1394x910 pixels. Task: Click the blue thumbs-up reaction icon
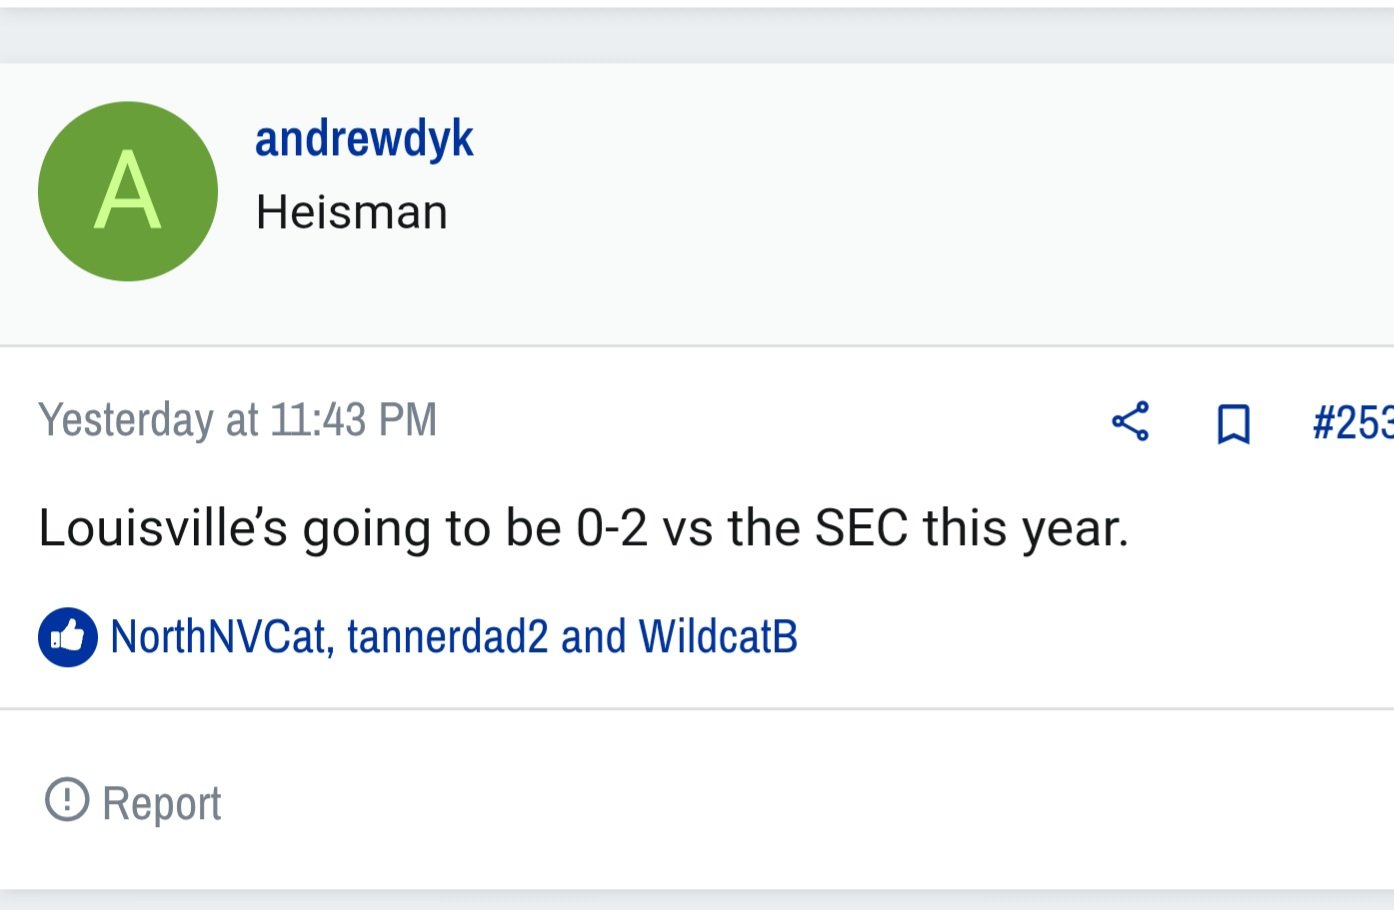tap(68, 637)
